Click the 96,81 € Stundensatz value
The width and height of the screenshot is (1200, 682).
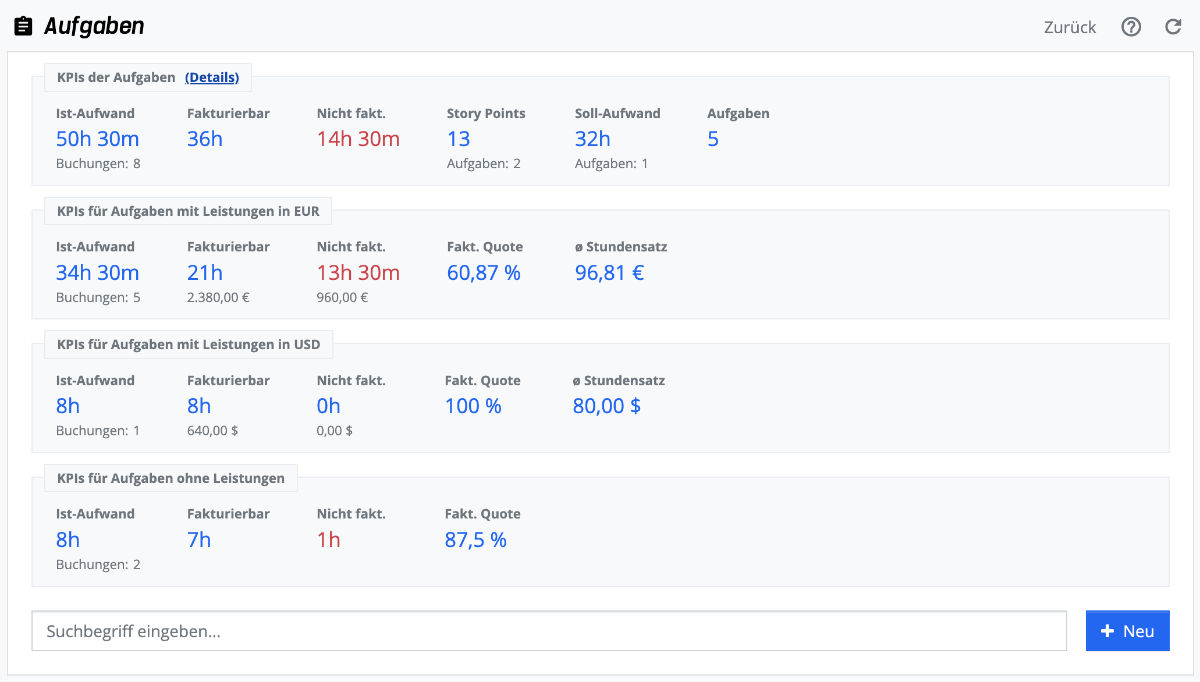[x=609, y=273]
